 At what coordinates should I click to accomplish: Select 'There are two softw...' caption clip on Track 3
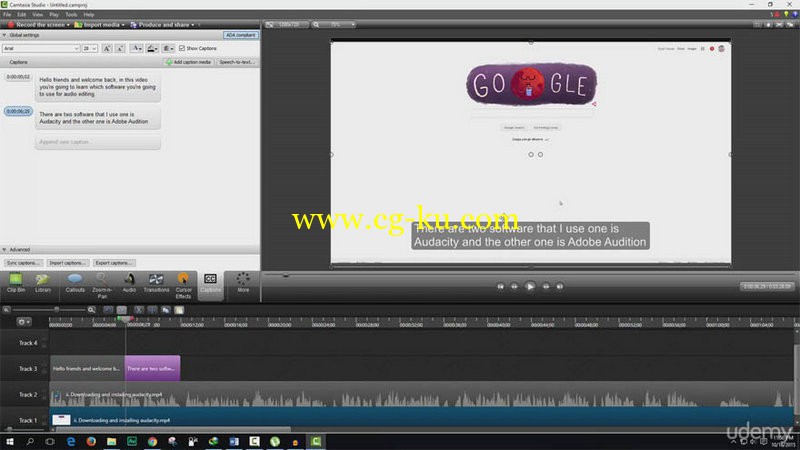[153, 368]
